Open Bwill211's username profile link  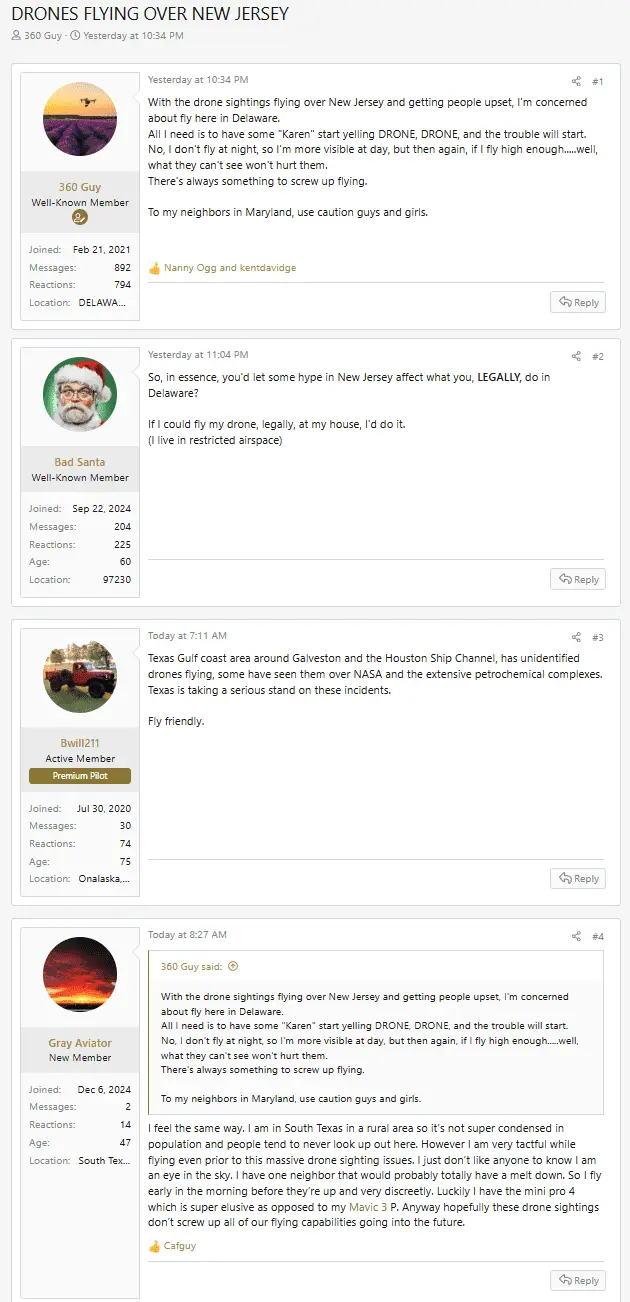tap(80, 743)
